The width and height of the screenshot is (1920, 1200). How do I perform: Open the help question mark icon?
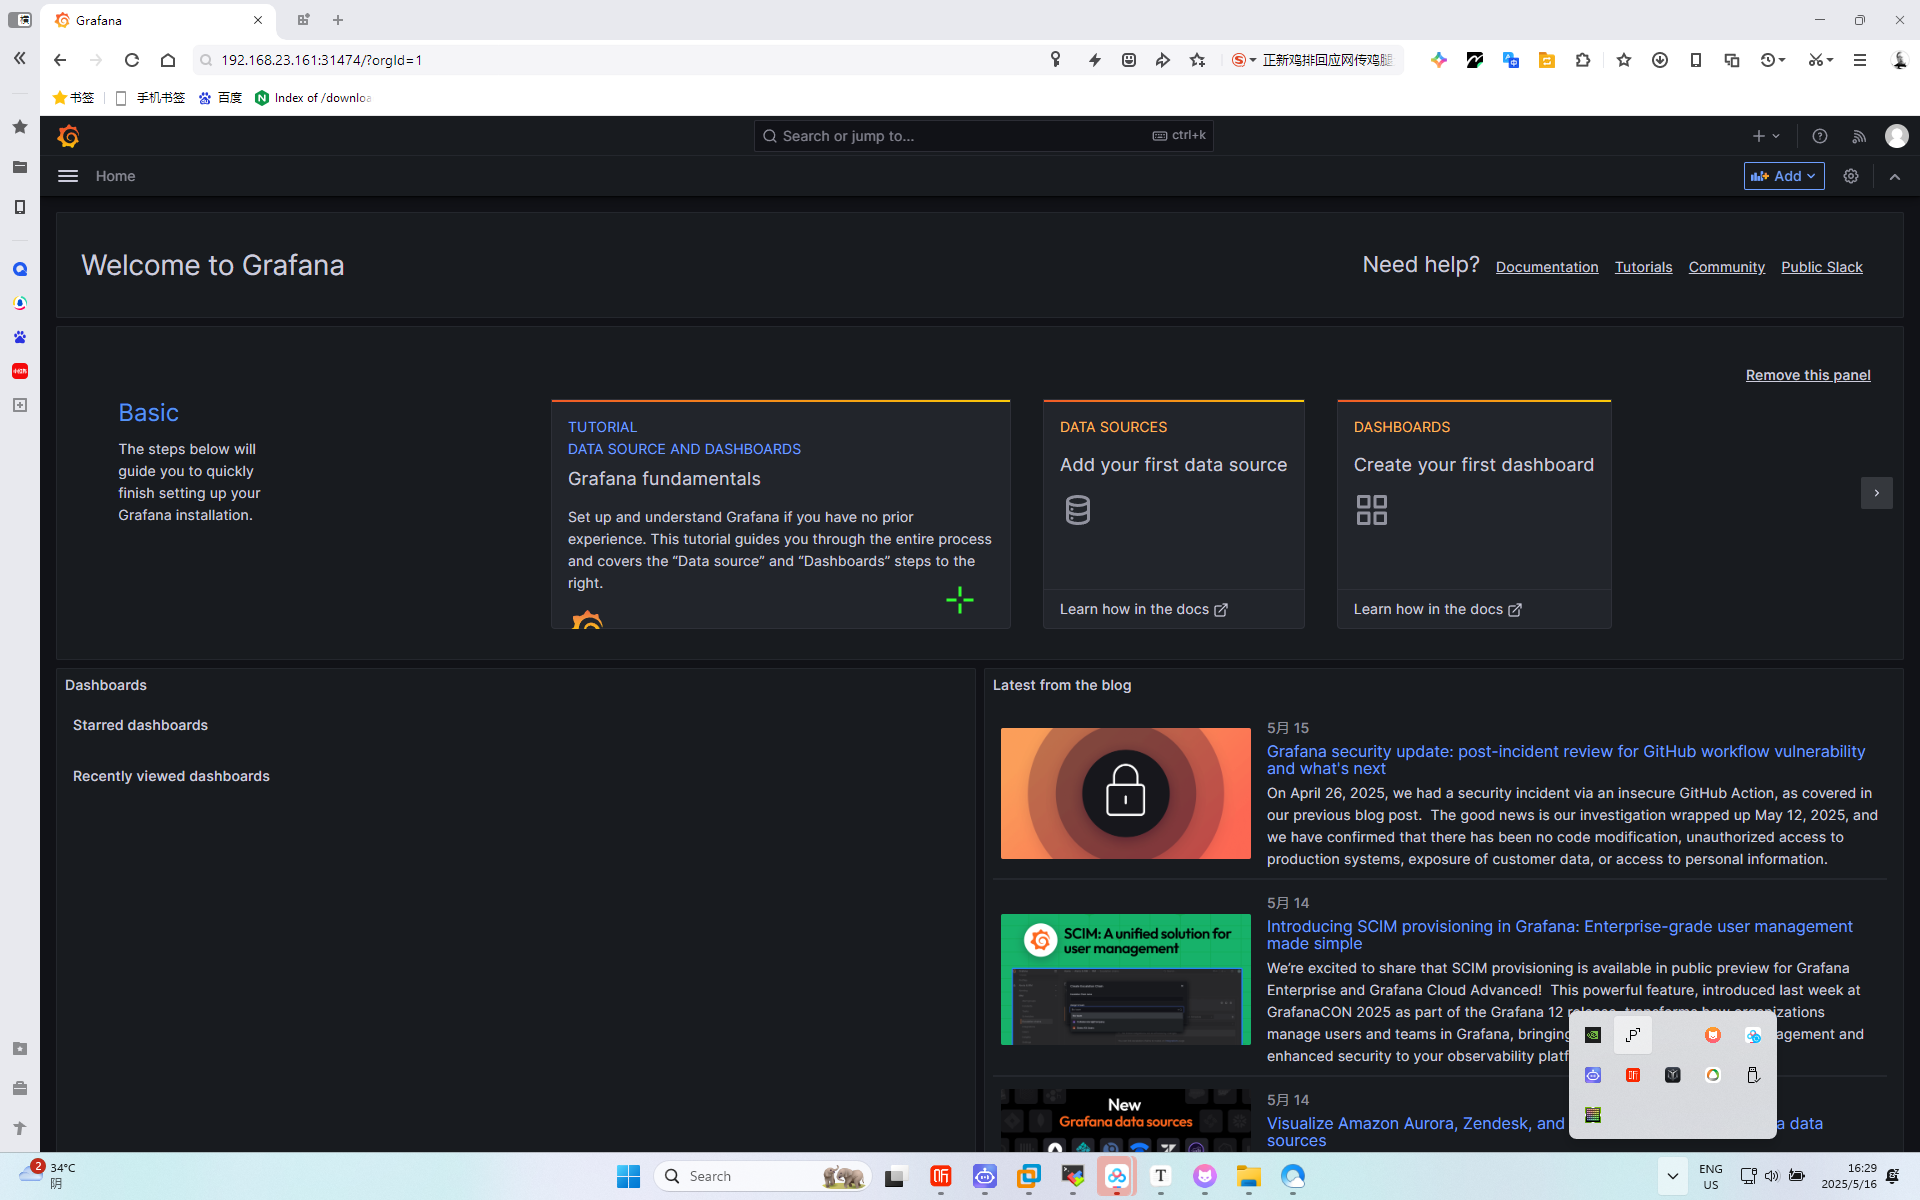click(x=1820, y=136)
